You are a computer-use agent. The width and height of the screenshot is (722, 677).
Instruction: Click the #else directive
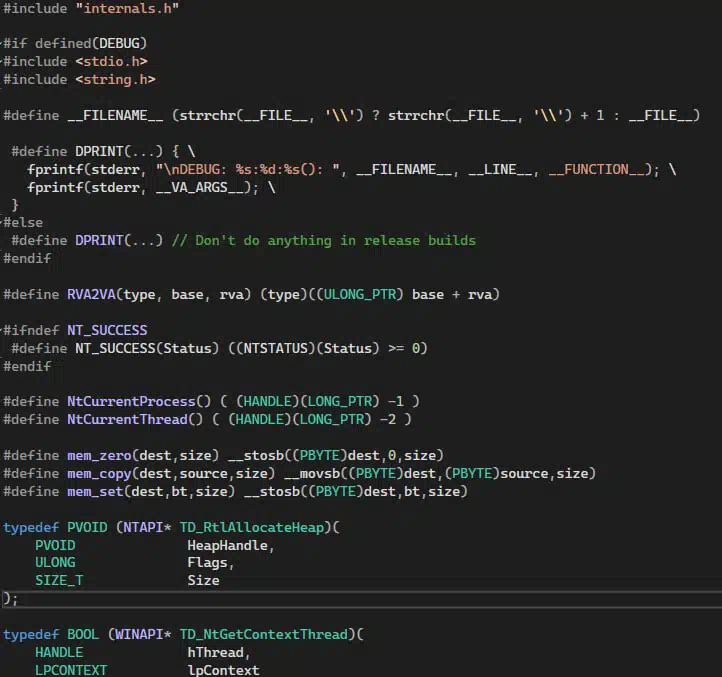(23, 223)
